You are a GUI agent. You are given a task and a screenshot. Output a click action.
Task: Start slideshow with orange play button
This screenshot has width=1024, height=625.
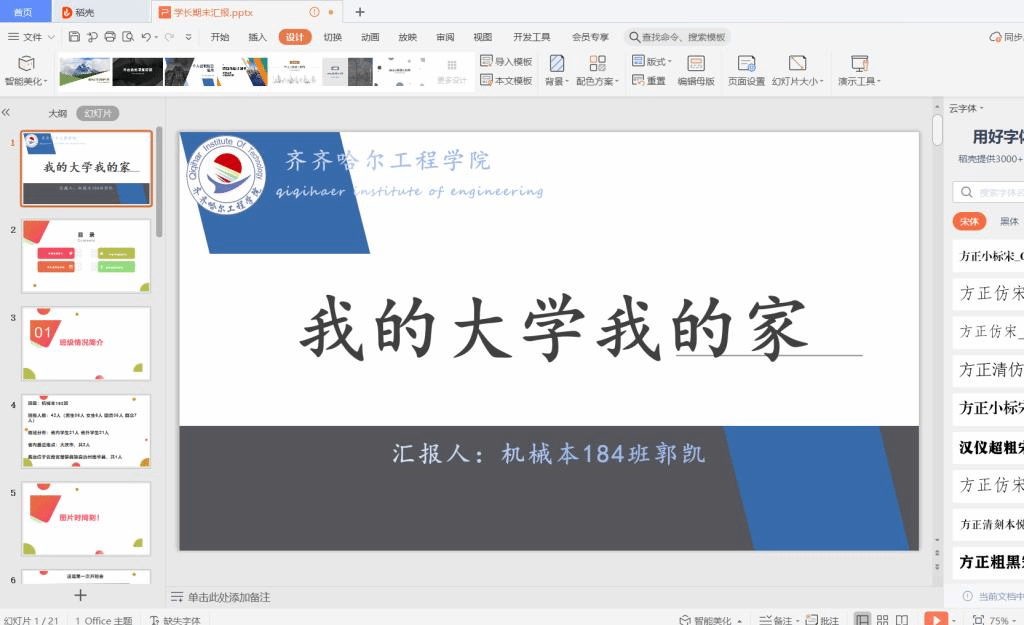coord(935,620)
